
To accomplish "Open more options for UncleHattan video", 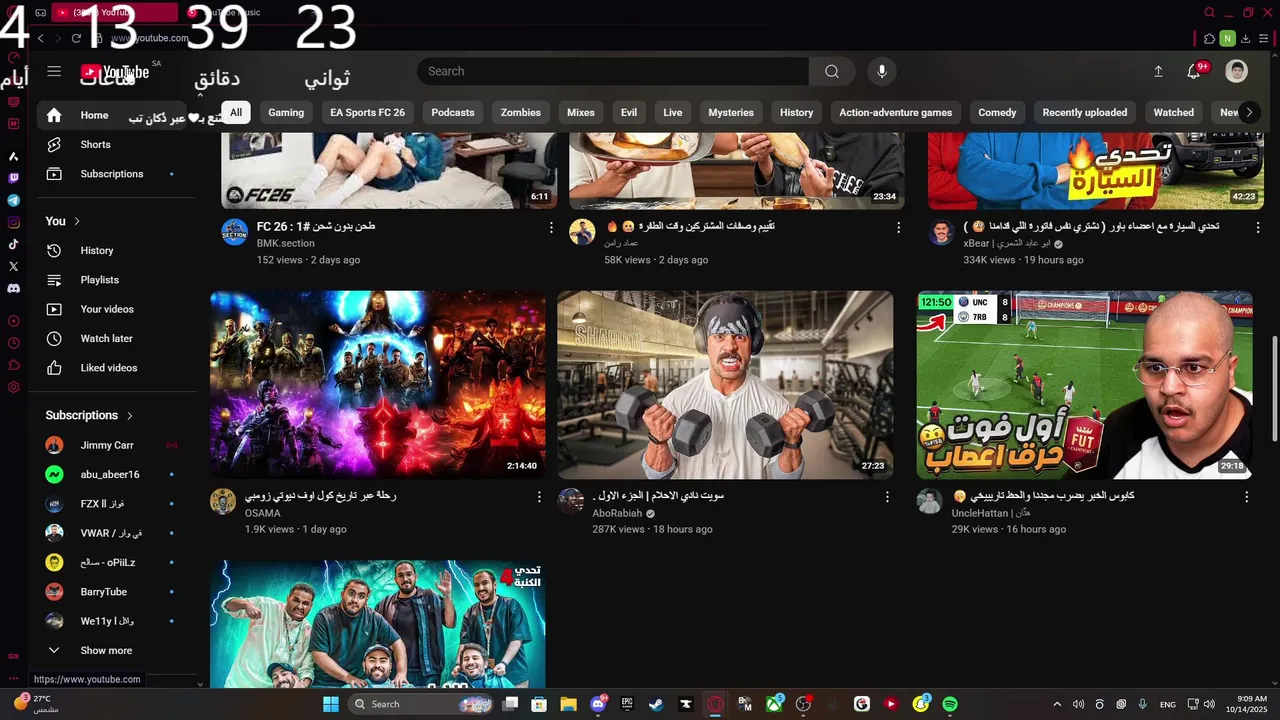I will [1246, 497].
